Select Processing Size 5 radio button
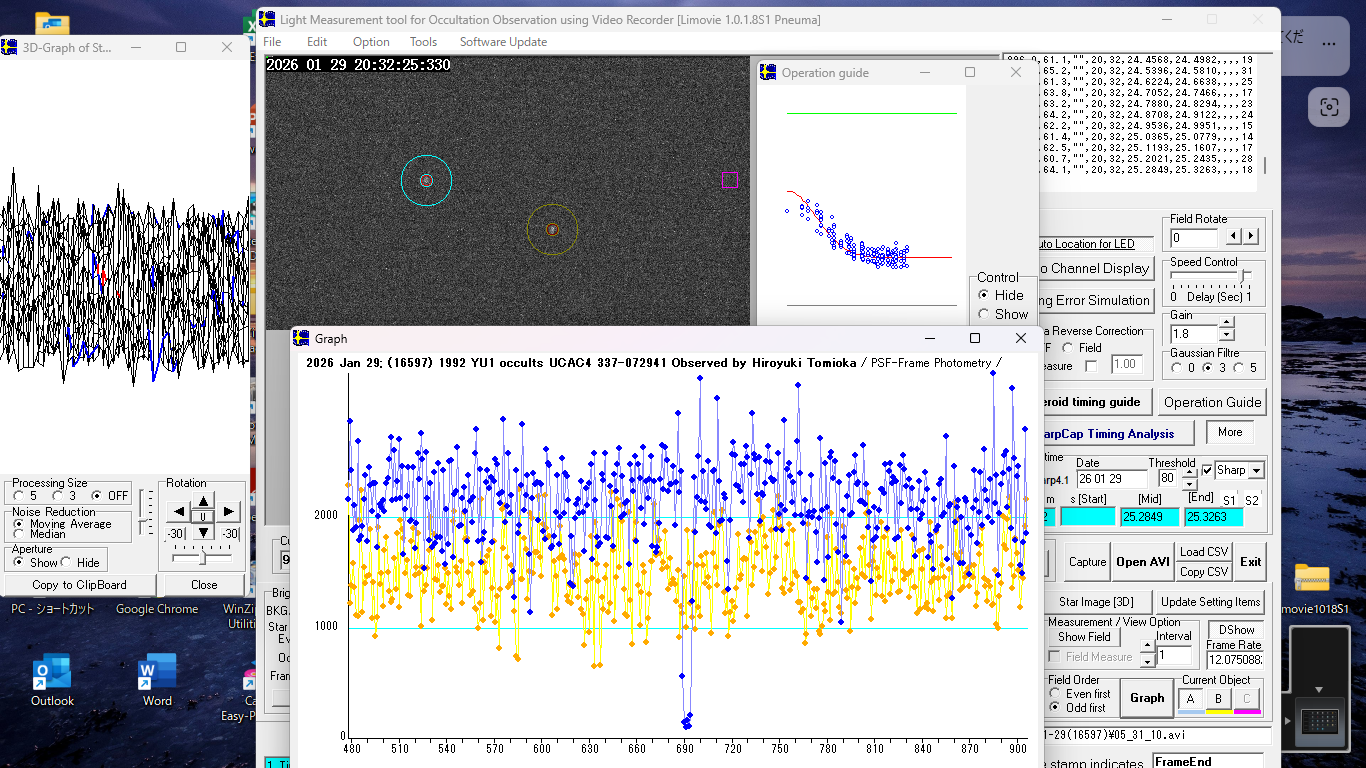 coord(19,496)
